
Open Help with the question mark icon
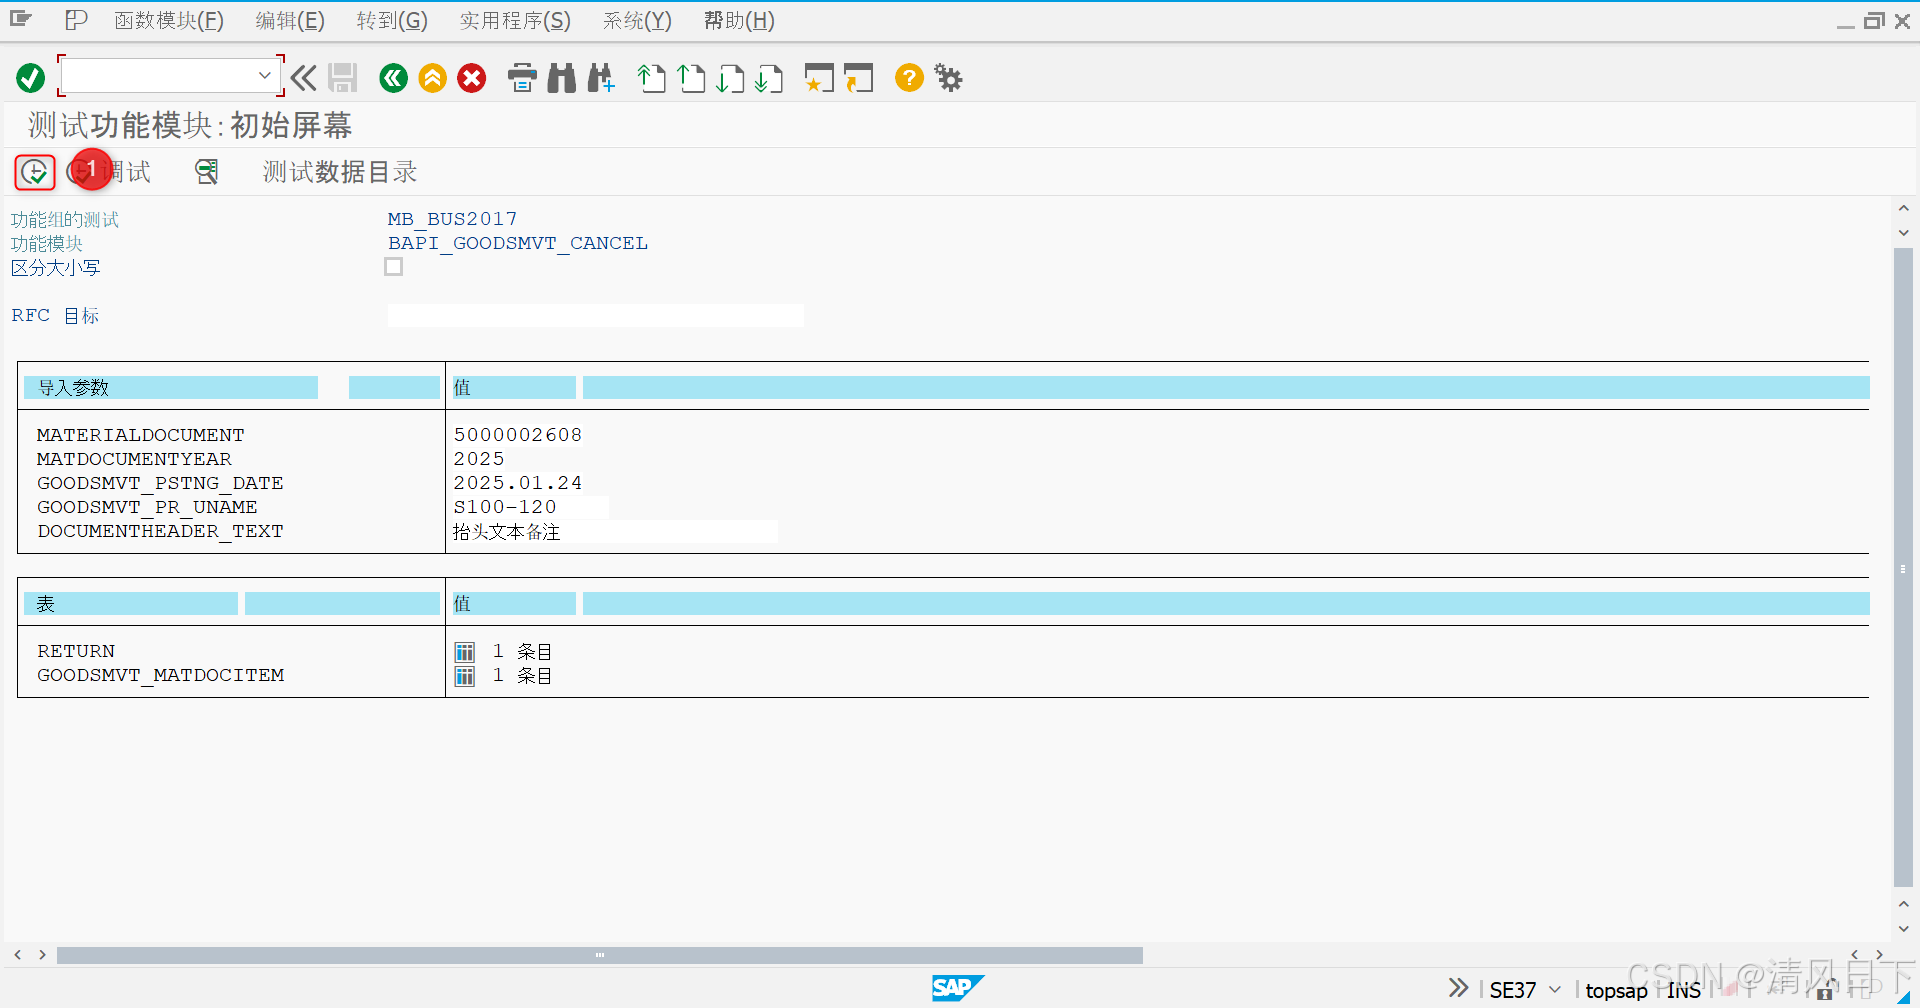[908, 78]
